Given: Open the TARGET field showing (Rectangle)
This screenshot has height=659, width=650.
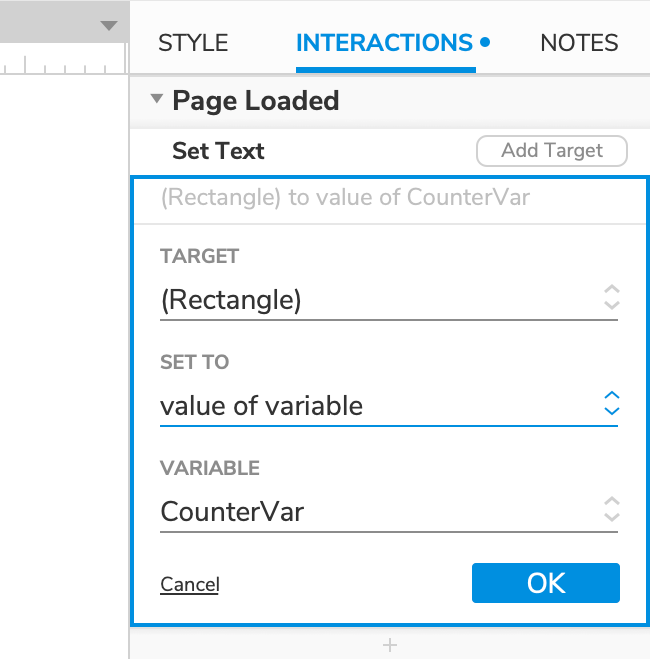Looking at the screenshot, I should coord(380,300).
